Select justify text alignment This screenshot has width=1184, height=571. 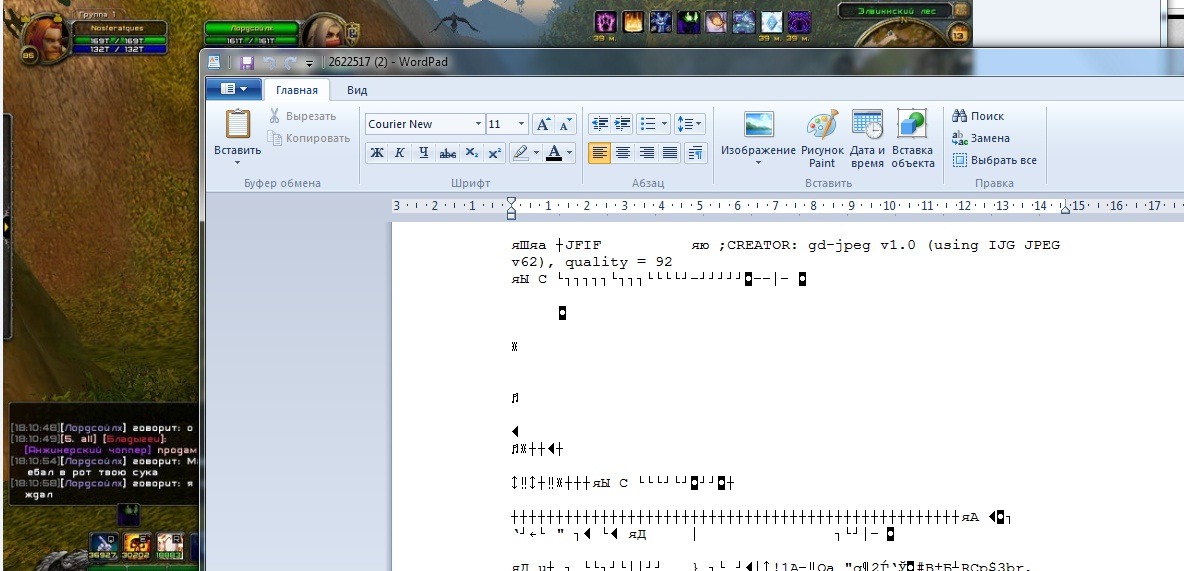670,153
